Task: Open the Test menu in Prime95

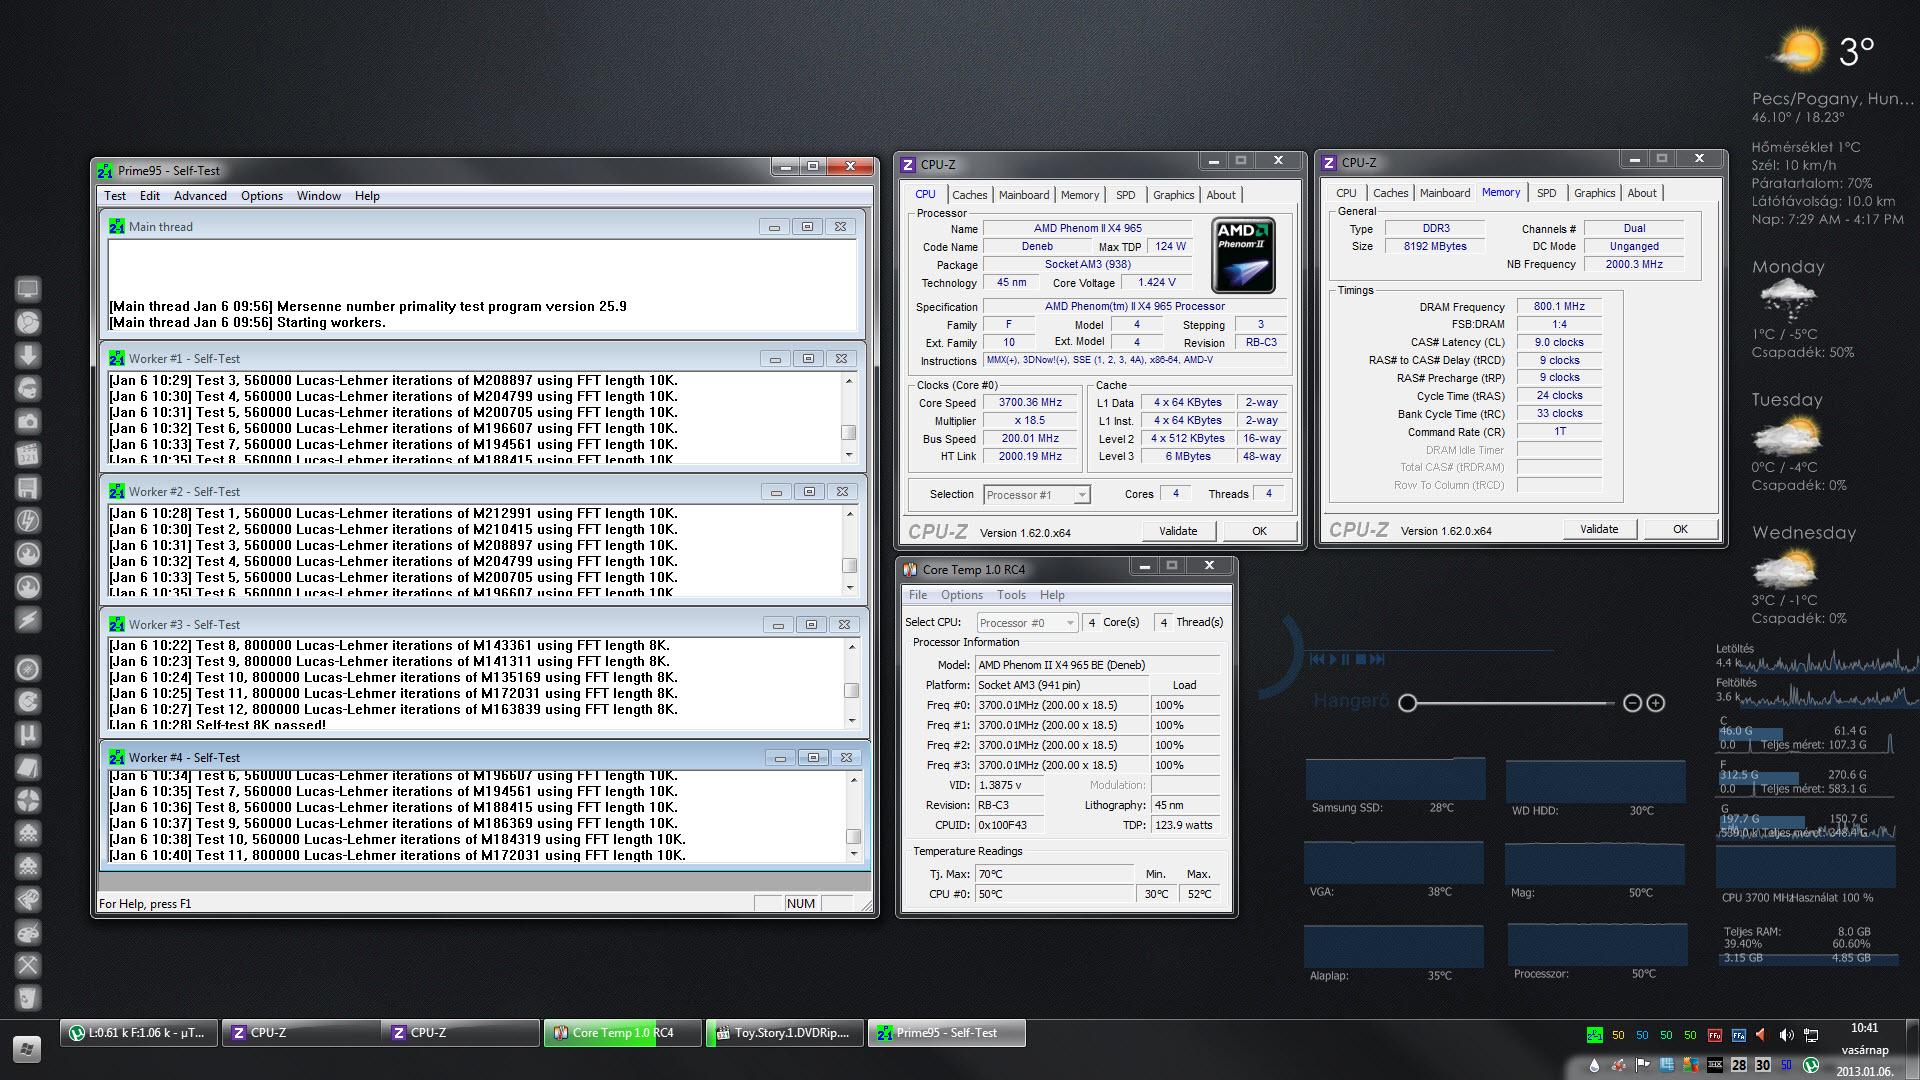Action: click(x=115, y=196)
